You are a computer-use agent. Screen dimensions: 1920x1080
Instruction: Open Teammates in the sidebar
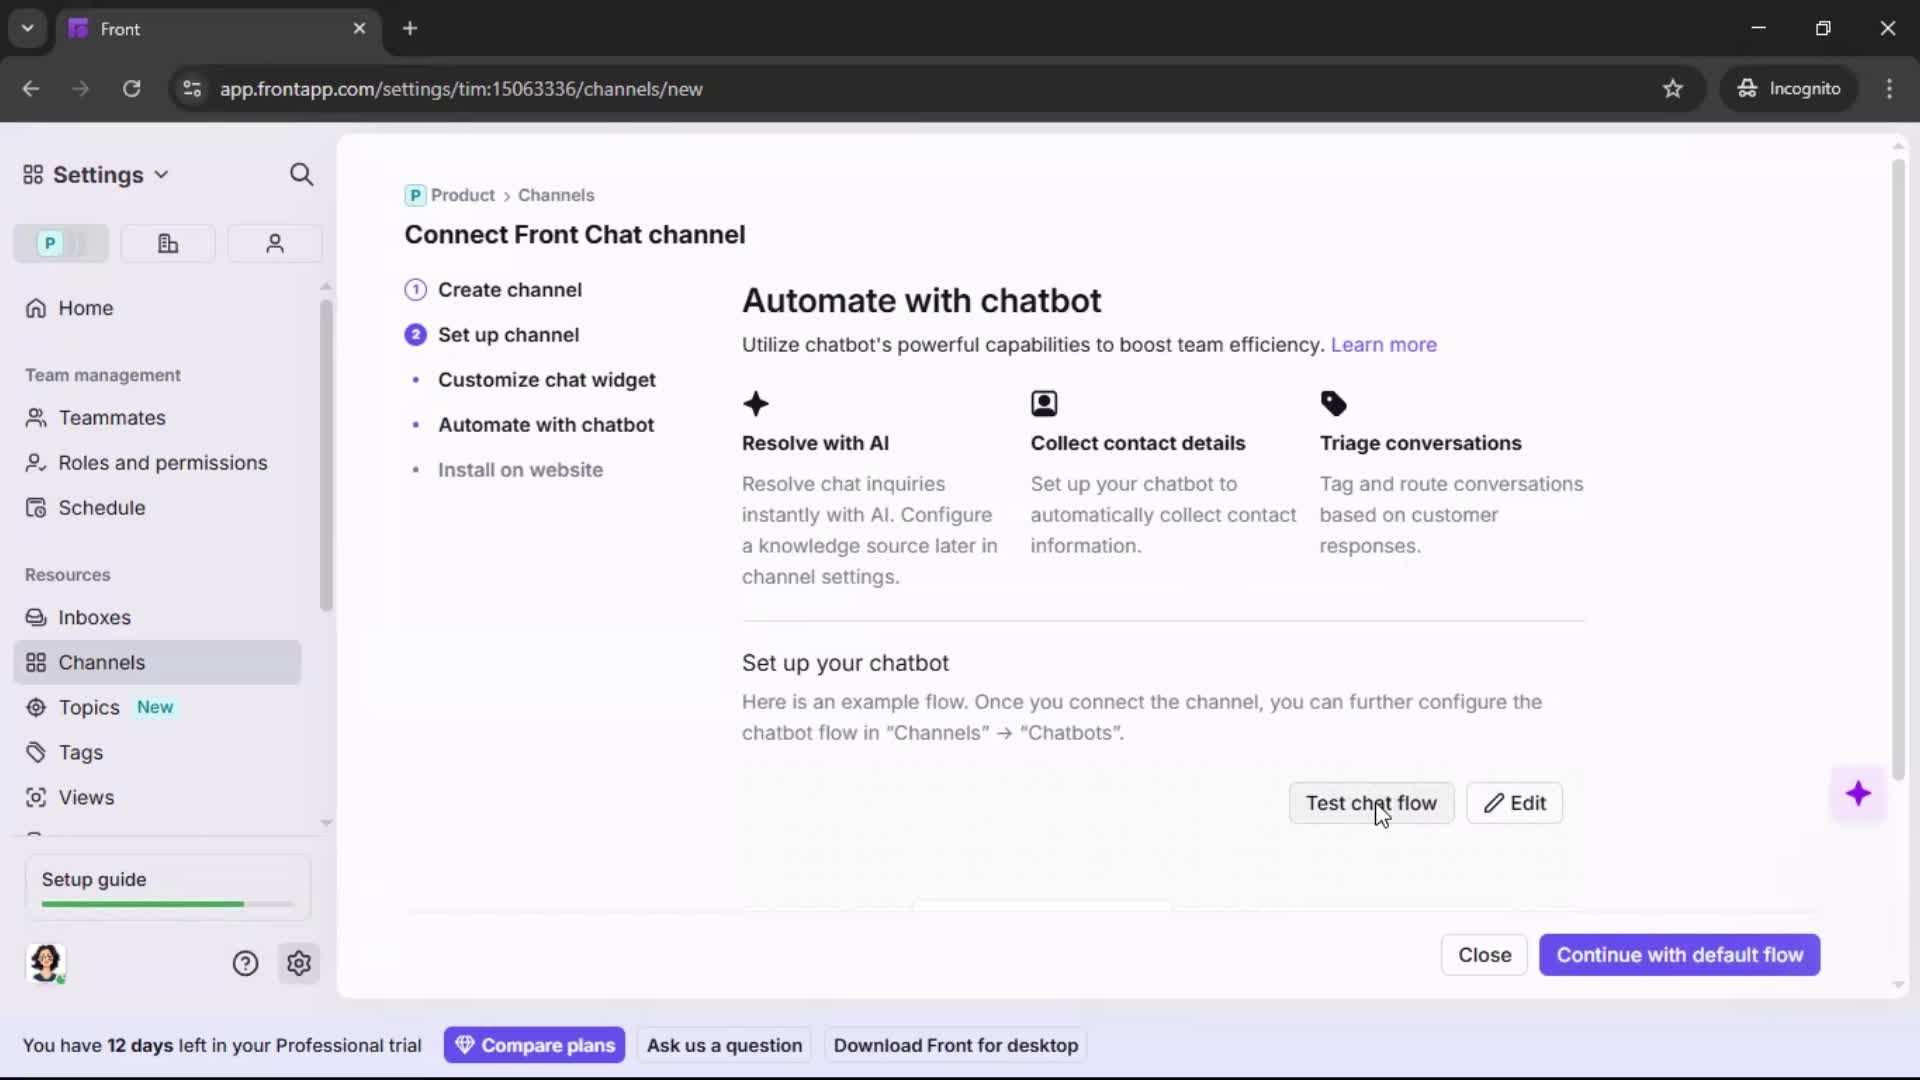(x=112, y=418)
